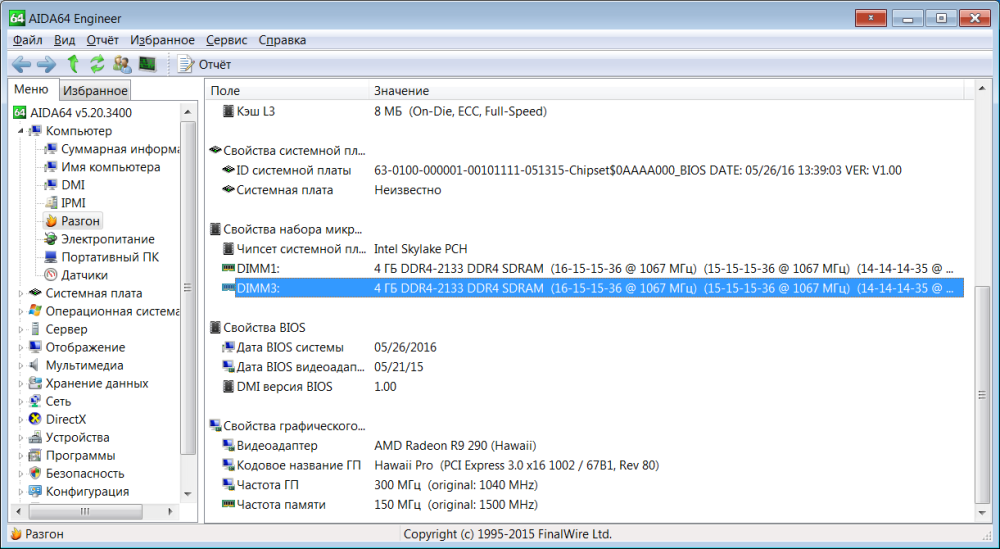Select the IPMI tree item
This screenshot has height=549, width=1000.
[x=73, y=203]
